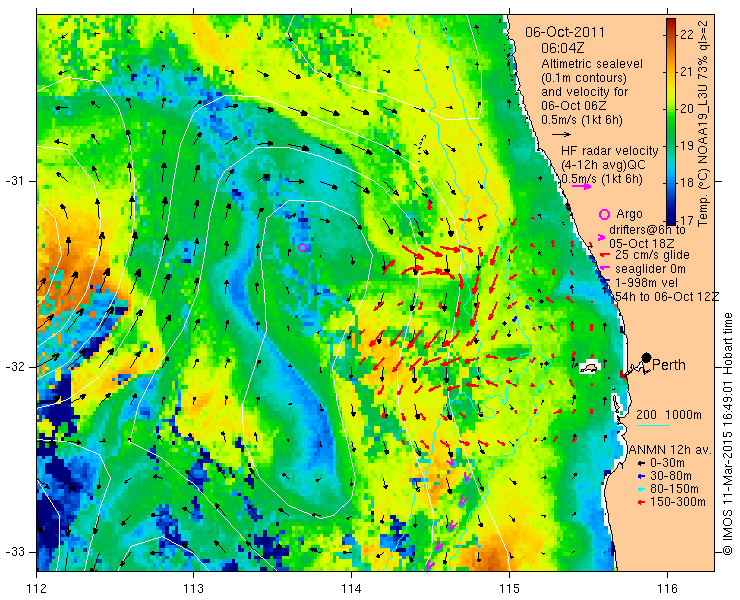Click the magenta HF radar arrow legend
740x600 pixels.
(x=581, y=186)
